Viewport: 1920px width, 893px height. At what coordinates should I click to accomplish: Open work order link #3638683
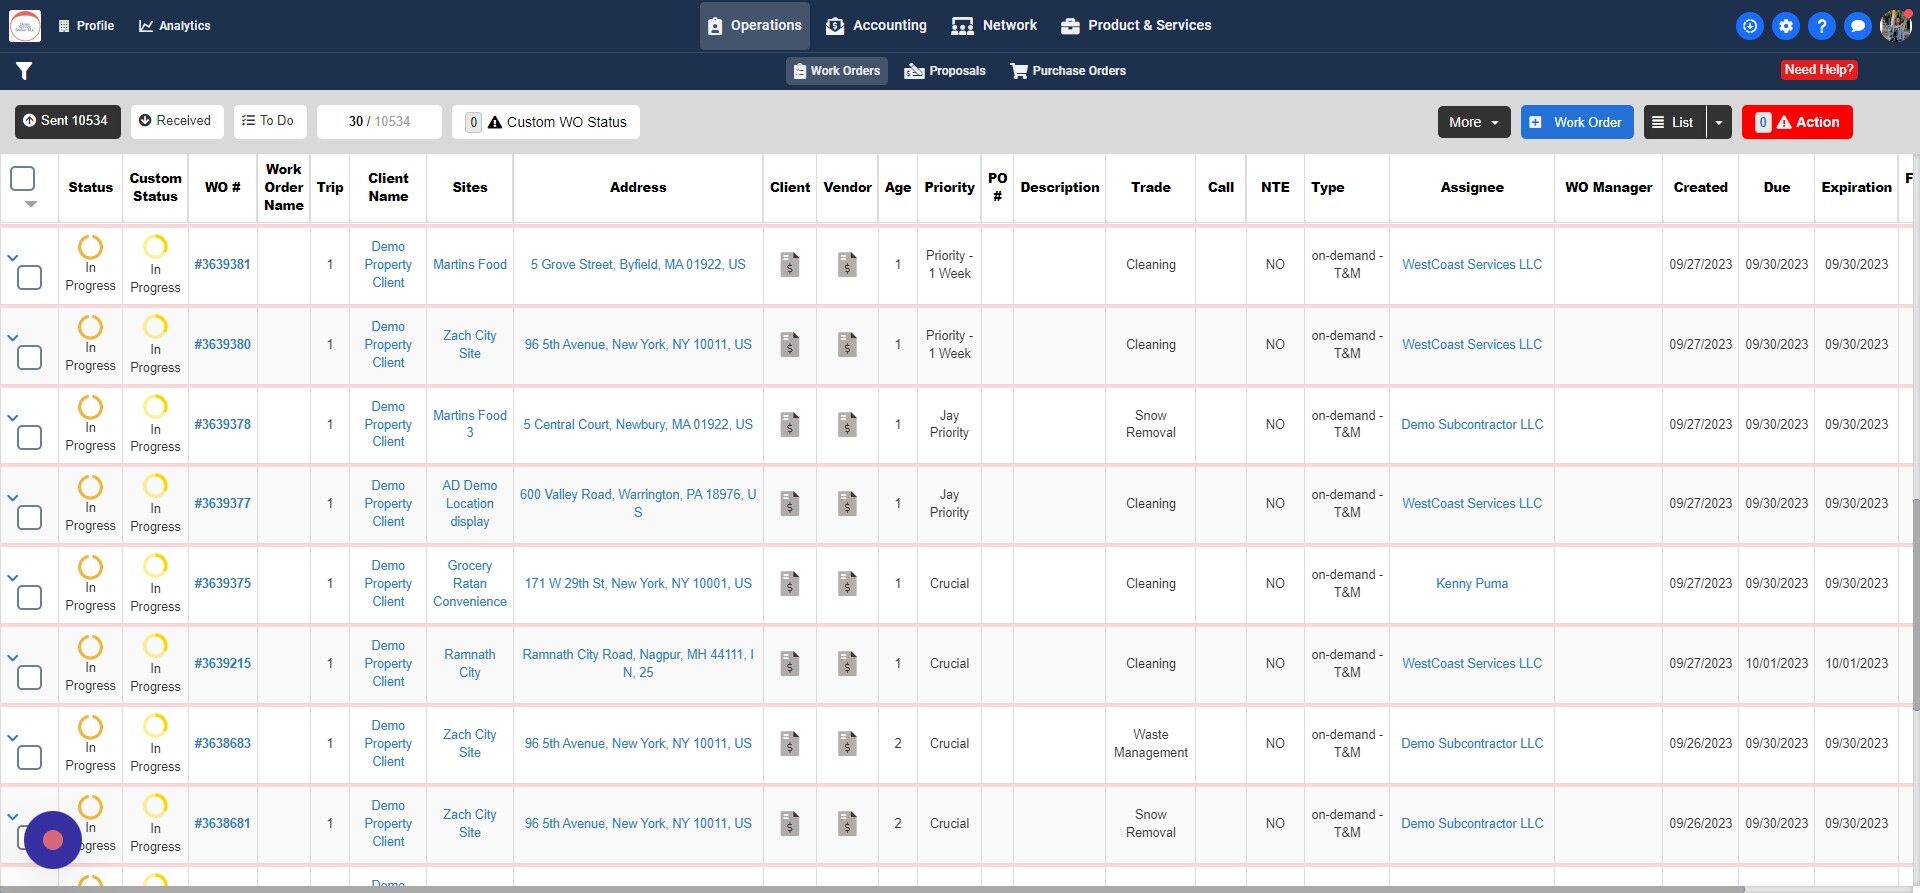click(x=222, y=743)
